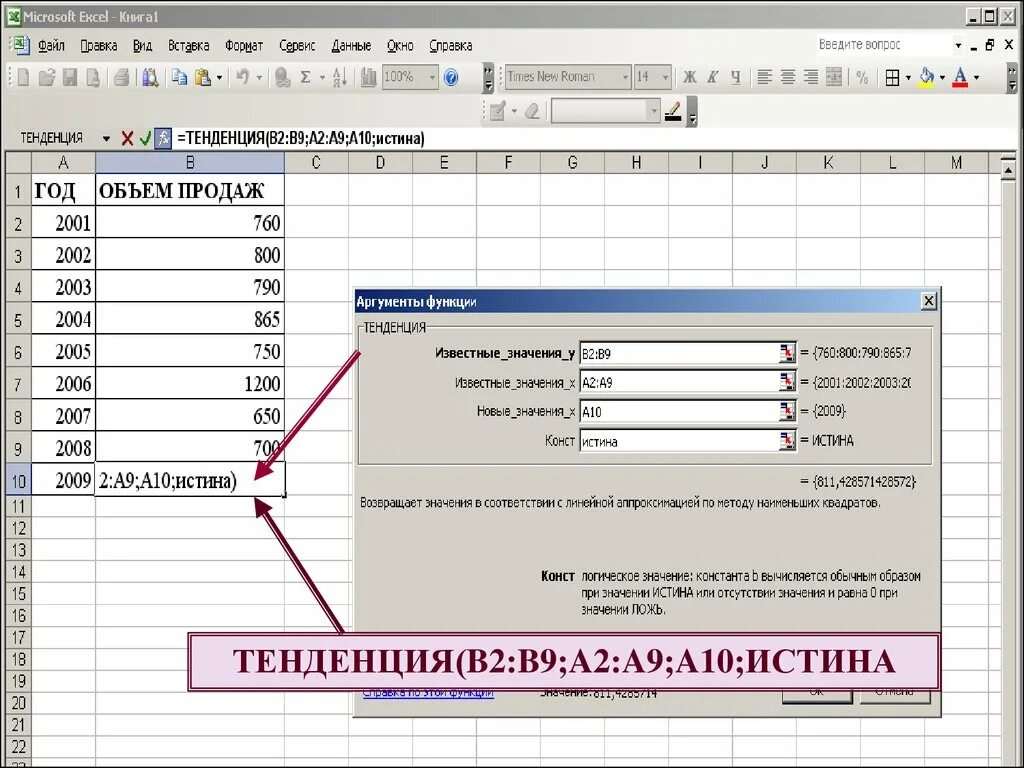Screen dimensions: 1024x768
Task: Open the Times New Roman font dropdown
Action: click(625, 78)
